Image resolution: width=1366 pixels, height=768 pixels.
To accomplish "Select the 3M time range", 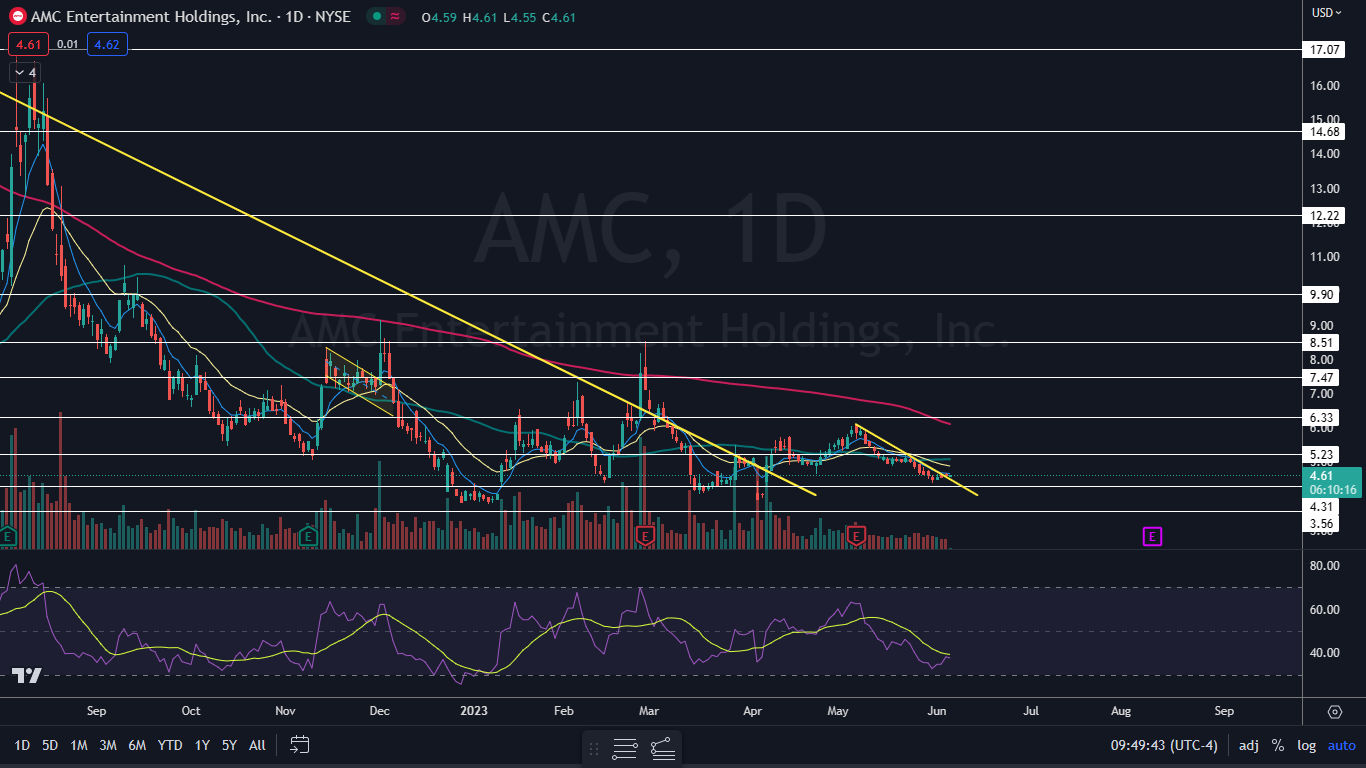I will click(108, 745).
